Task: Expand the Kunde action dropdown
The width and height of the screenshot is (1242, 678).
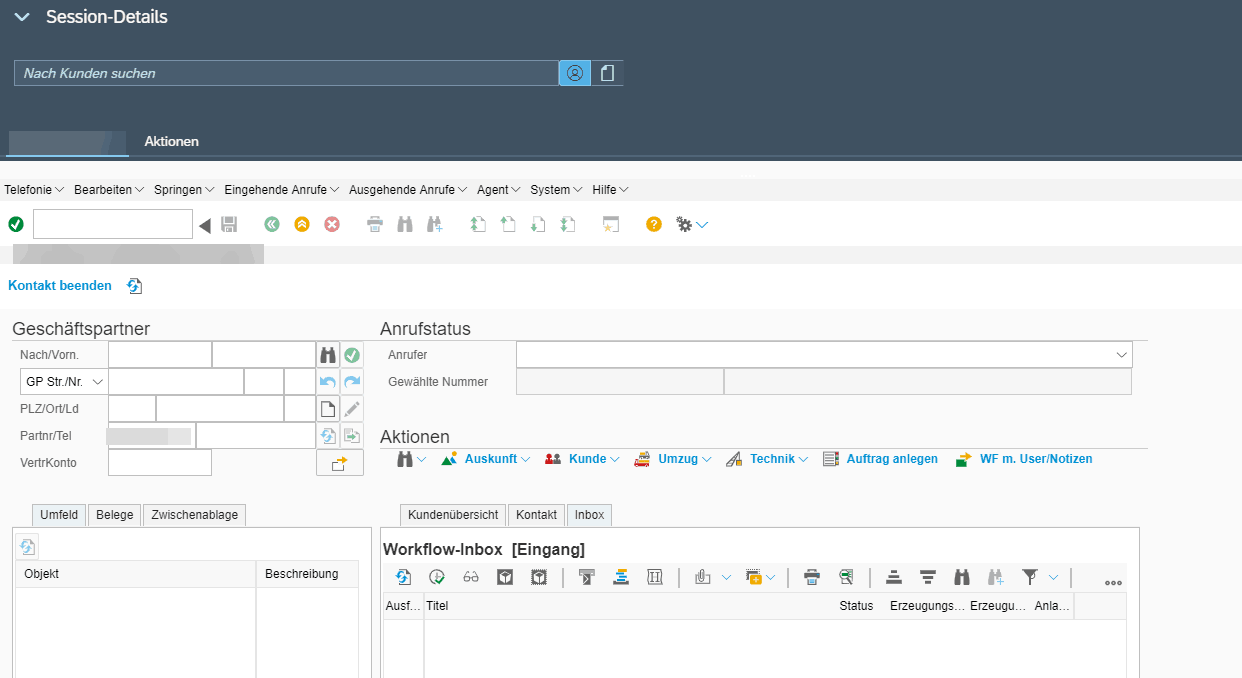Action: [614, 459]
